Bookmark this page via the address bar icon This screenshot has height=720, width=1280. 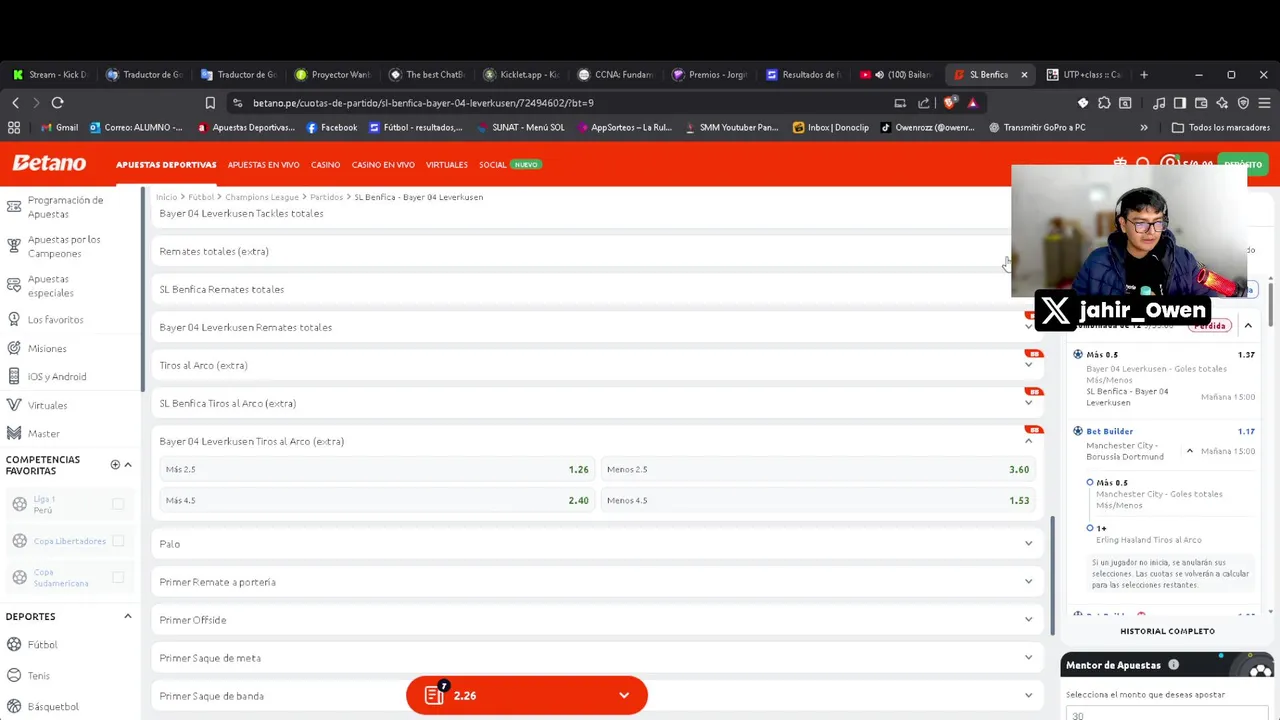coord(210,102)
